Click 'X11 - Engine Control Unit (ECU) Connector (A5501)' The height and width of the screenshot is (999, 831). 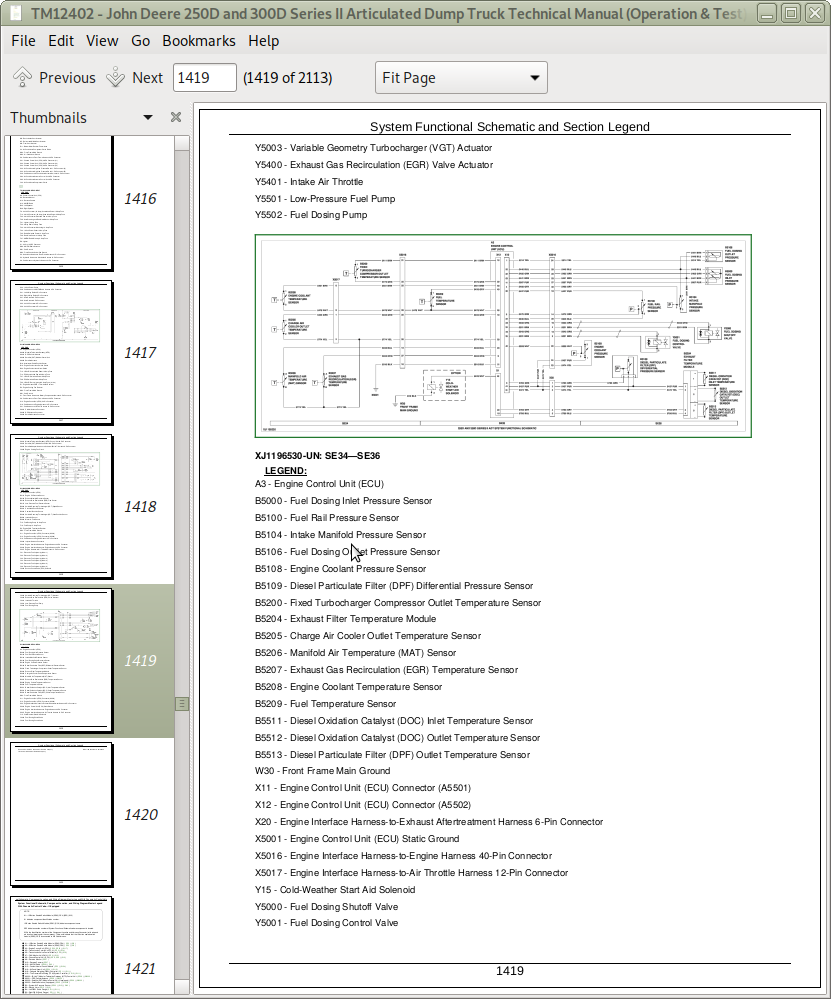363,787
